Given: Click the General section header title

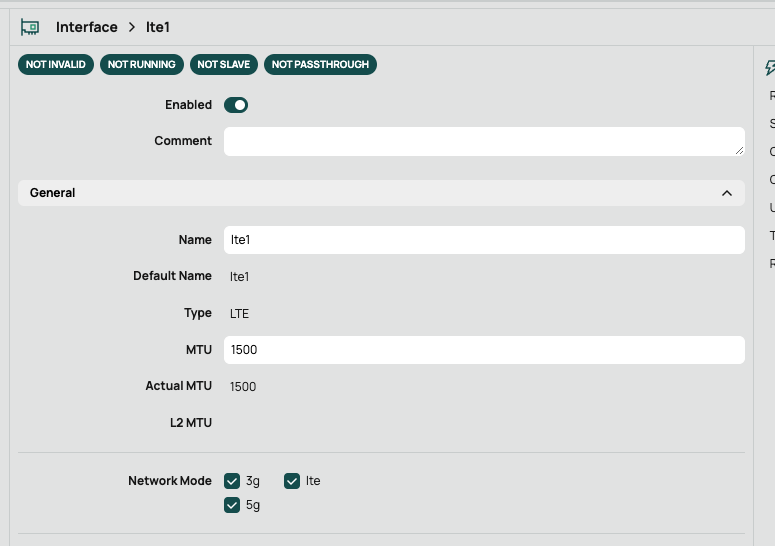Looking at the screenshot, I should point(53,193).
